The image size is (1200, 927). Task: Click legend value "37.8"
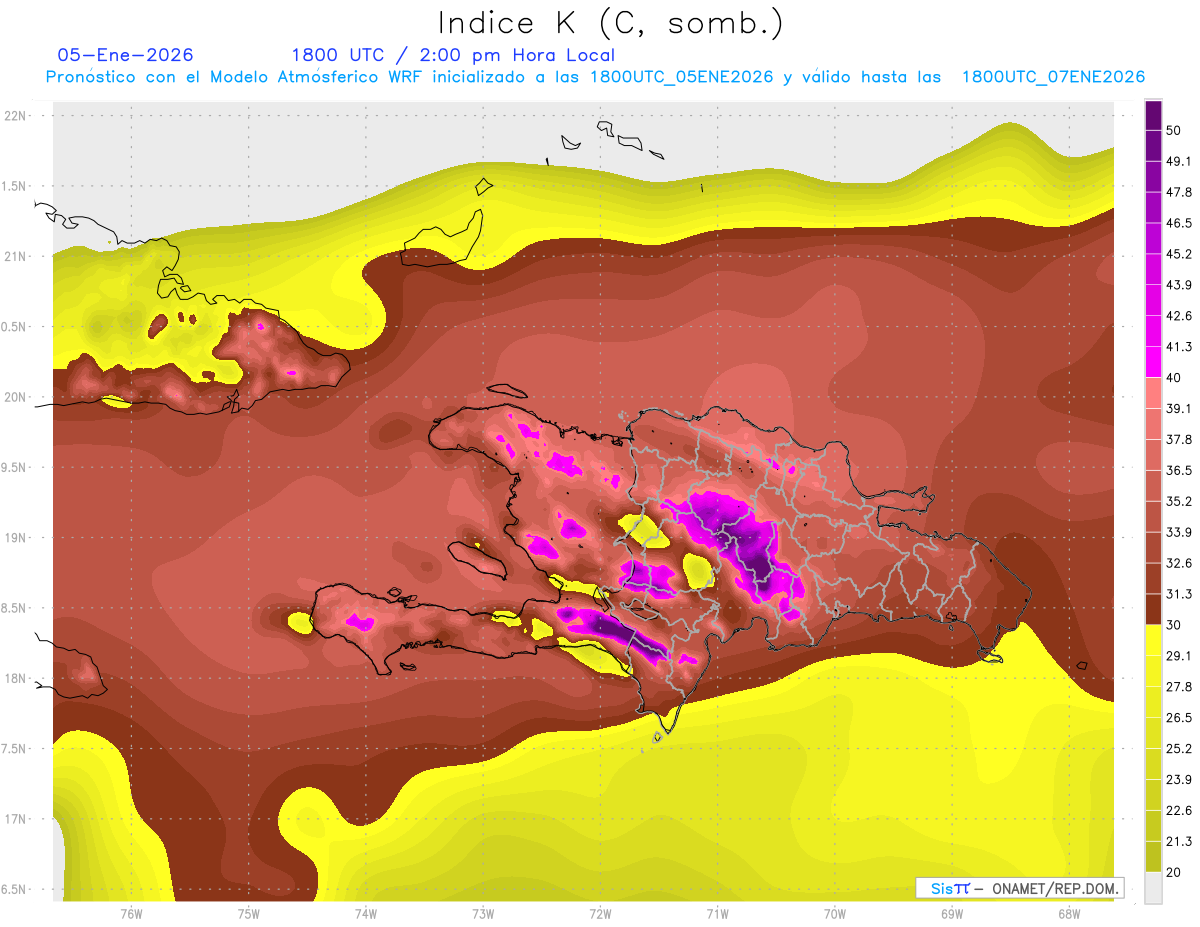(1179, 440)
